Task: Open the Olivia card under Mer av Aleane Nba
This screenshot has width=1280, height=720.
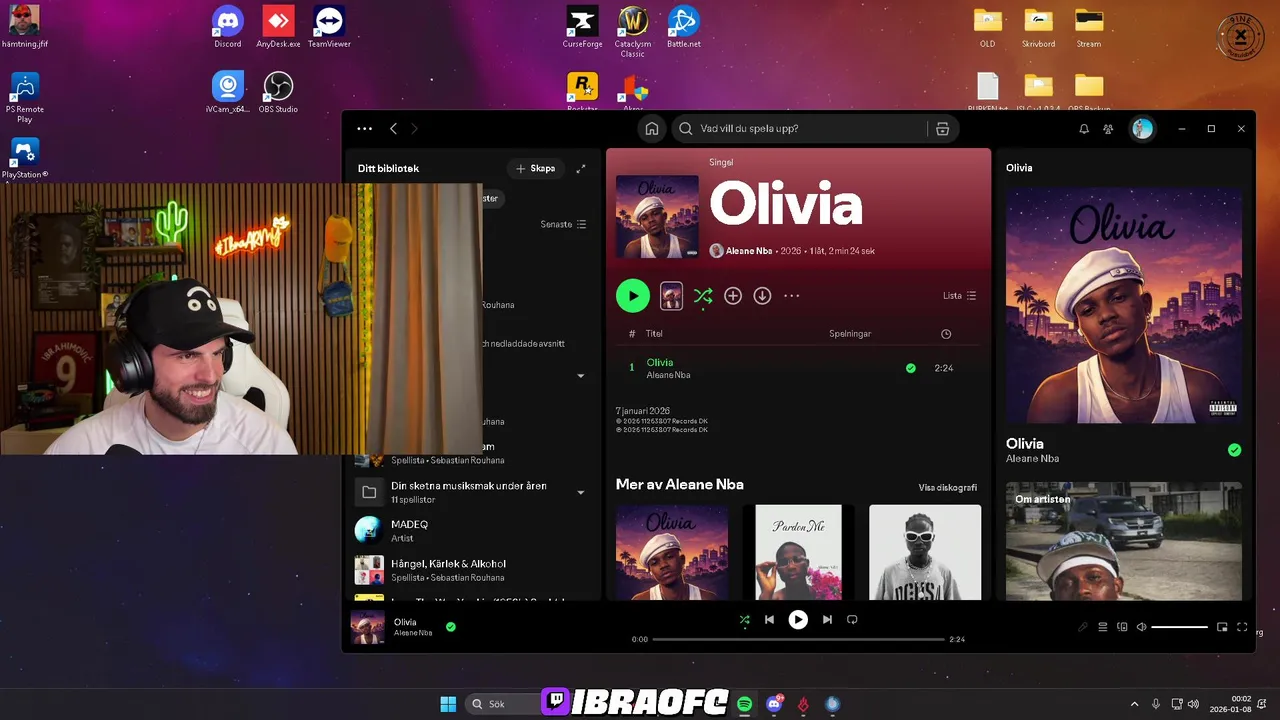Action: [672, 552]
